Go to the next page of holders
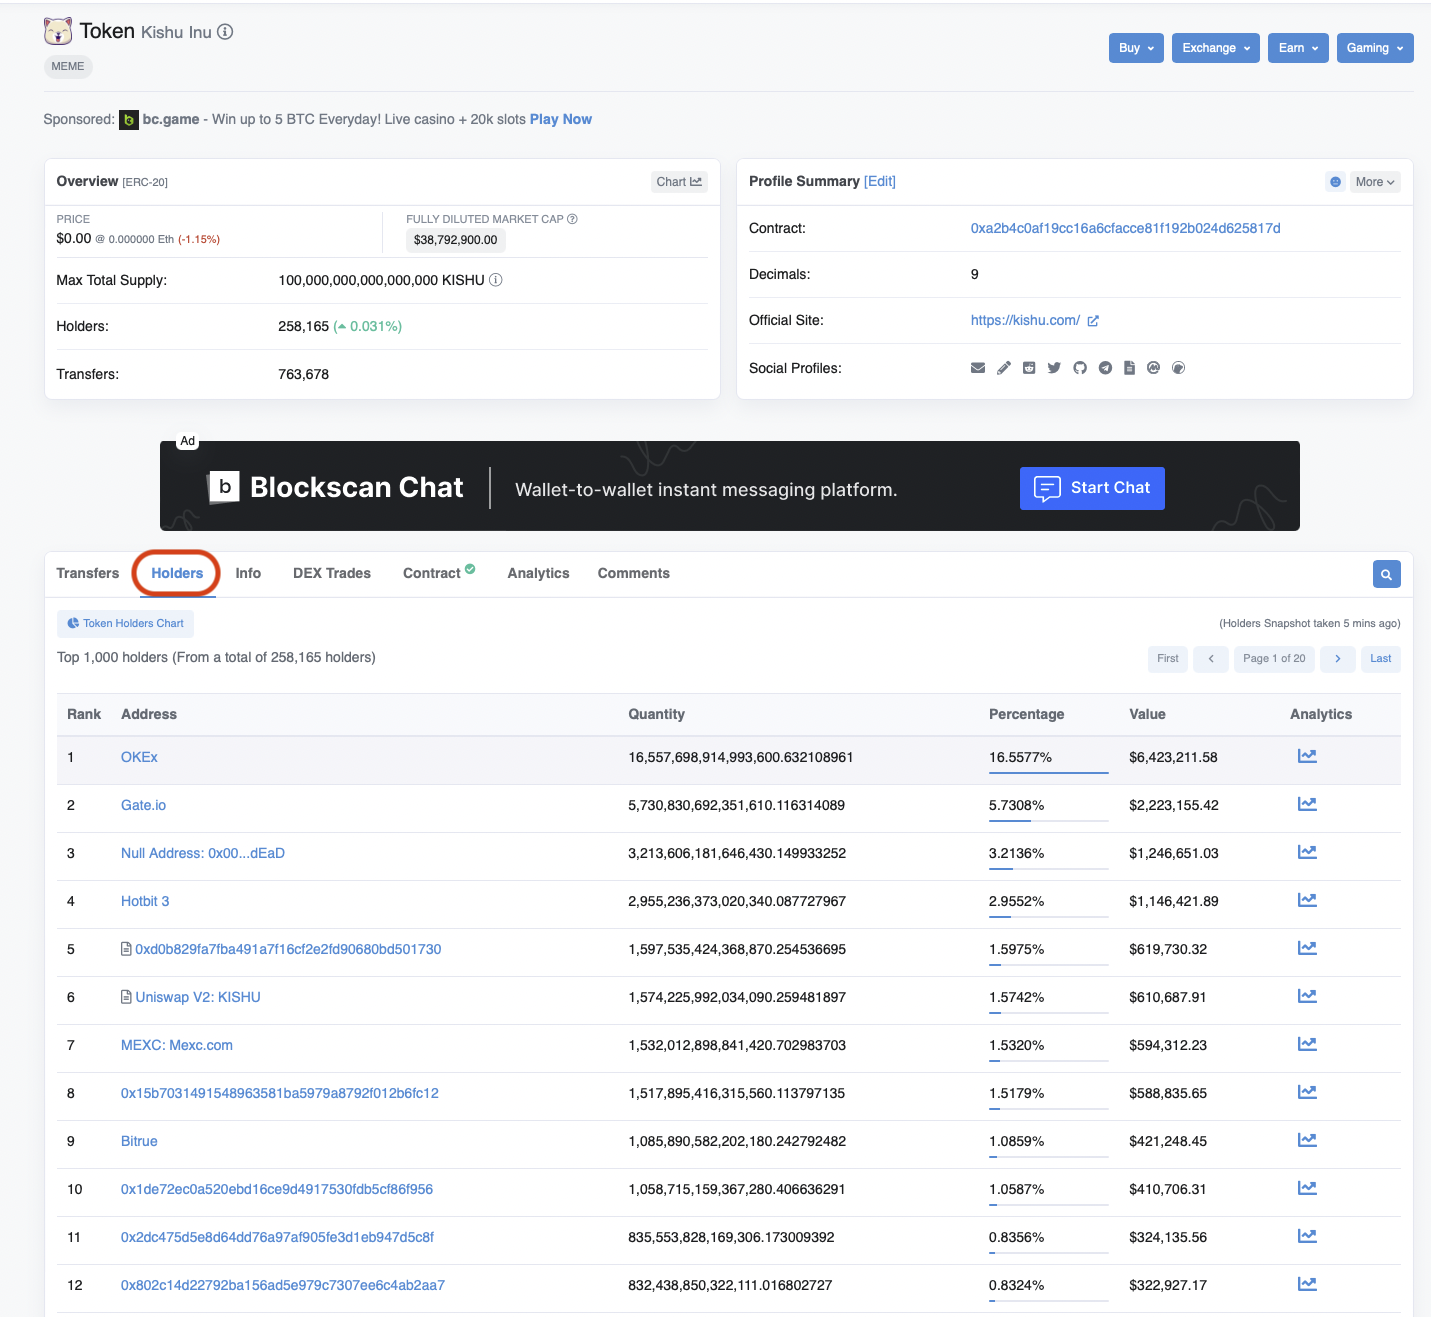The image size is (1431, 1317). coord(1337,658)
